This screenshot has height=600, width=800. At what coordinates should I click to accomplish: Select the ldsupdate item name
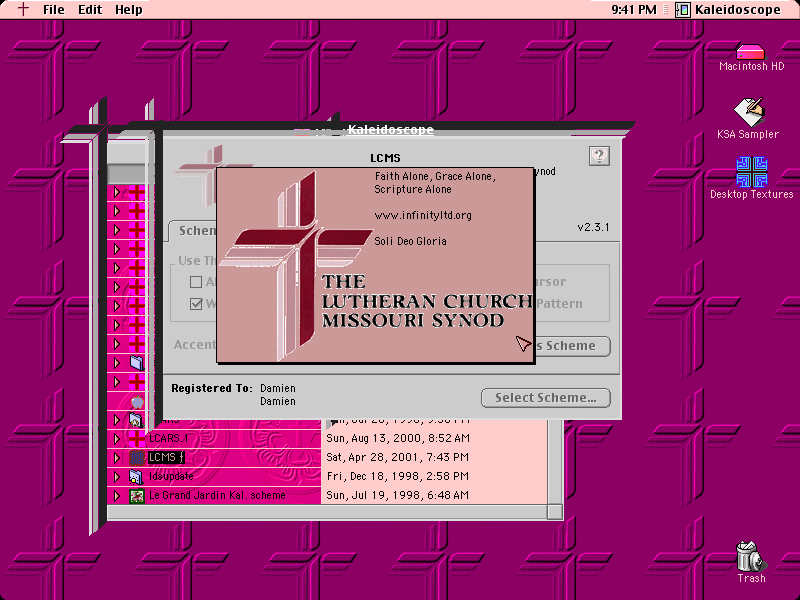[171, 477]
